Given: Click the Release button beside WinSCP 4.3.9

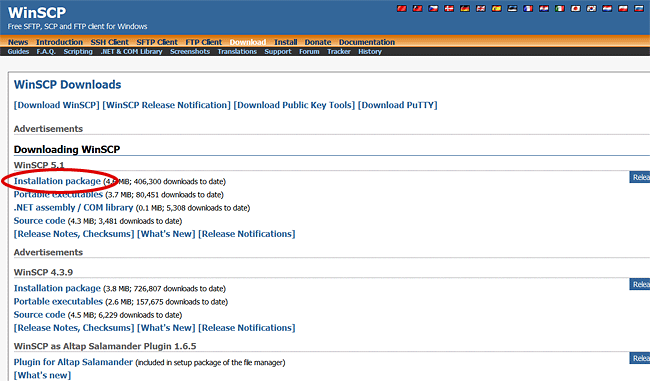Looking at the screenshot, I should click(640, 284).
